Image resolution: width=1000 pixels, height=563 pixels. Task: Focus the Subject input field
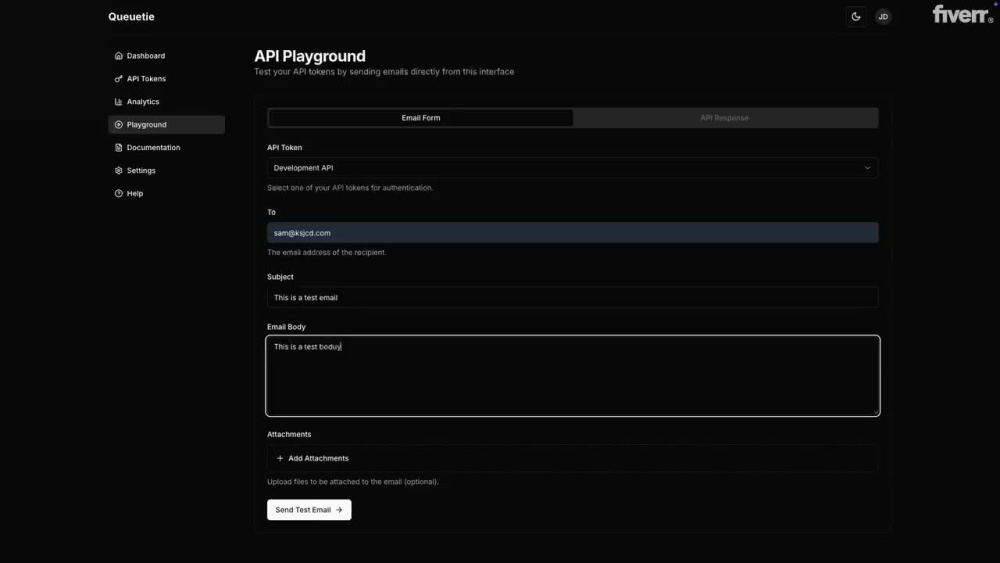pos(573,298)
